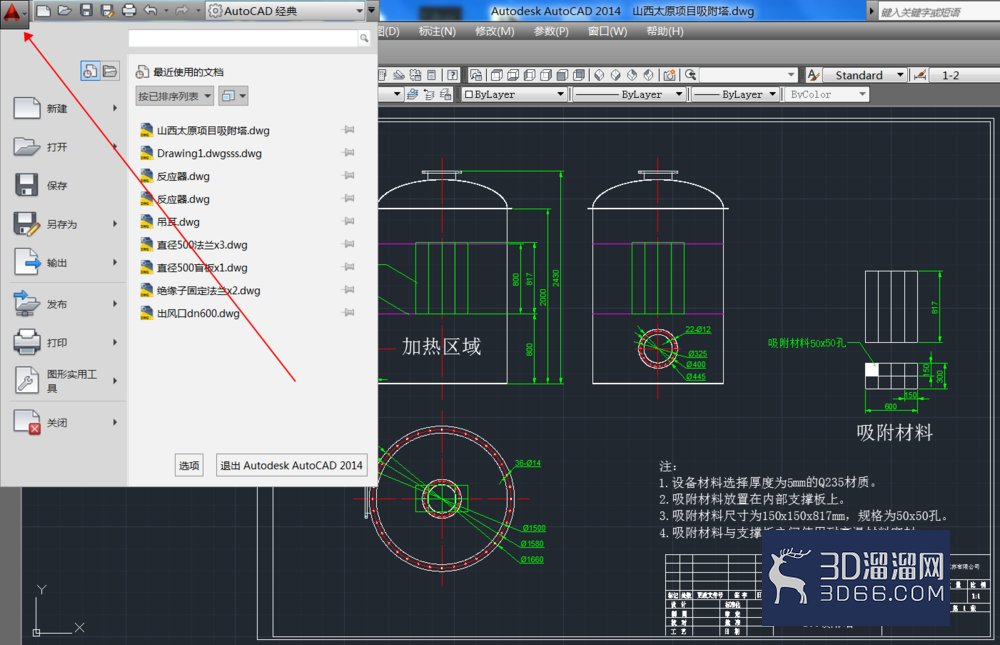Click the search box in the application menu

[x=243, y=38]
